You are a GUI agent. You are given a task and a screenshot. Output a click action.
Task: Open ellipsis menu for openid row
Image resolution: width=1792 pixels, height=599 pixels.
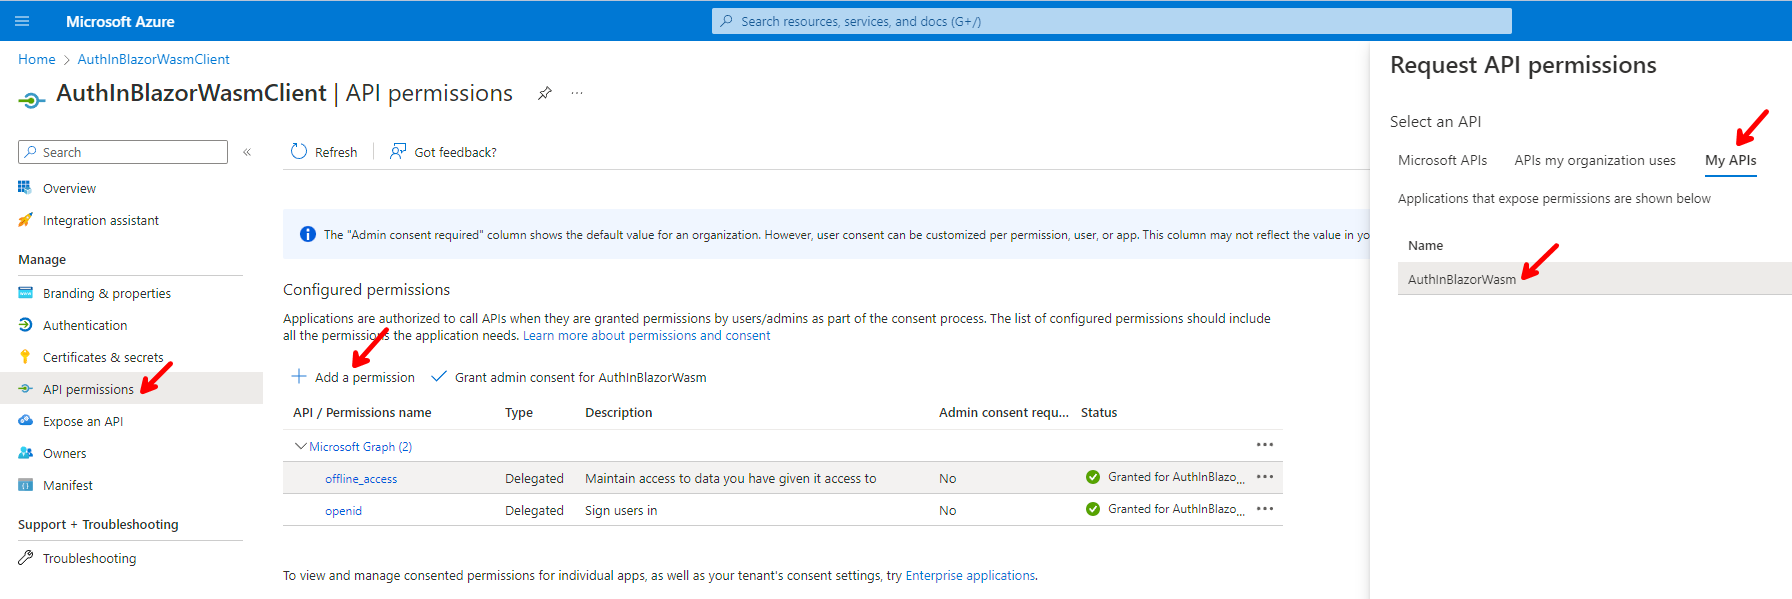1265,508
